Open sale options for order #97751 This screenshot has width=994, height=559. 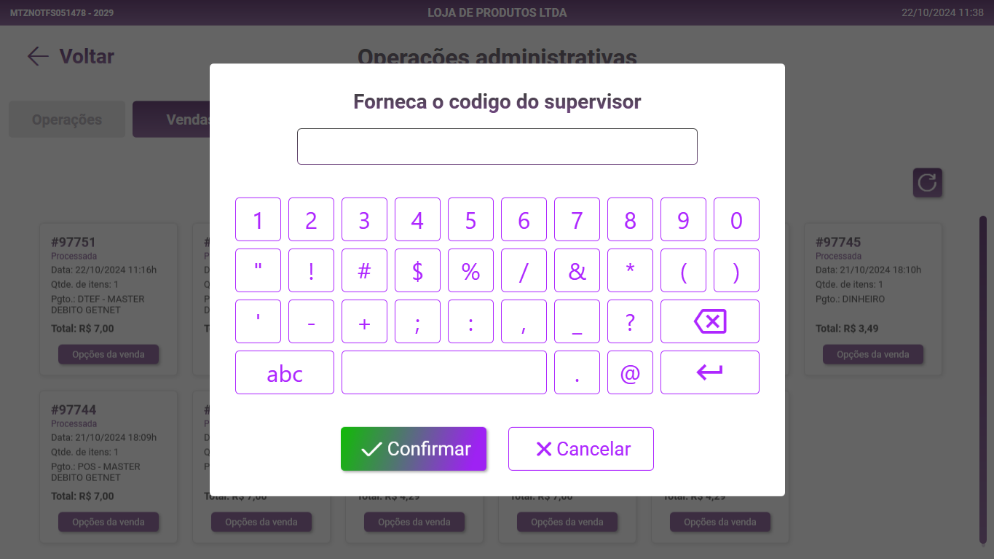pos(108,354)
